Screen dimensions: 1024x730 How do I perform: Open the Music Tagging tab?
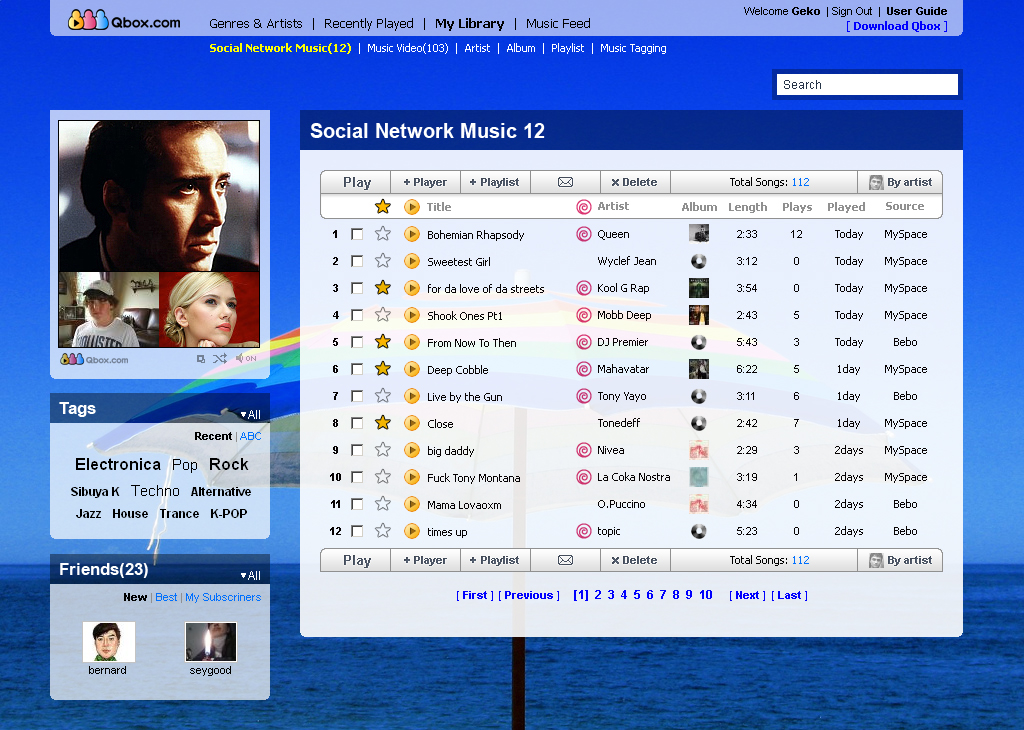(x=633, y=48)
